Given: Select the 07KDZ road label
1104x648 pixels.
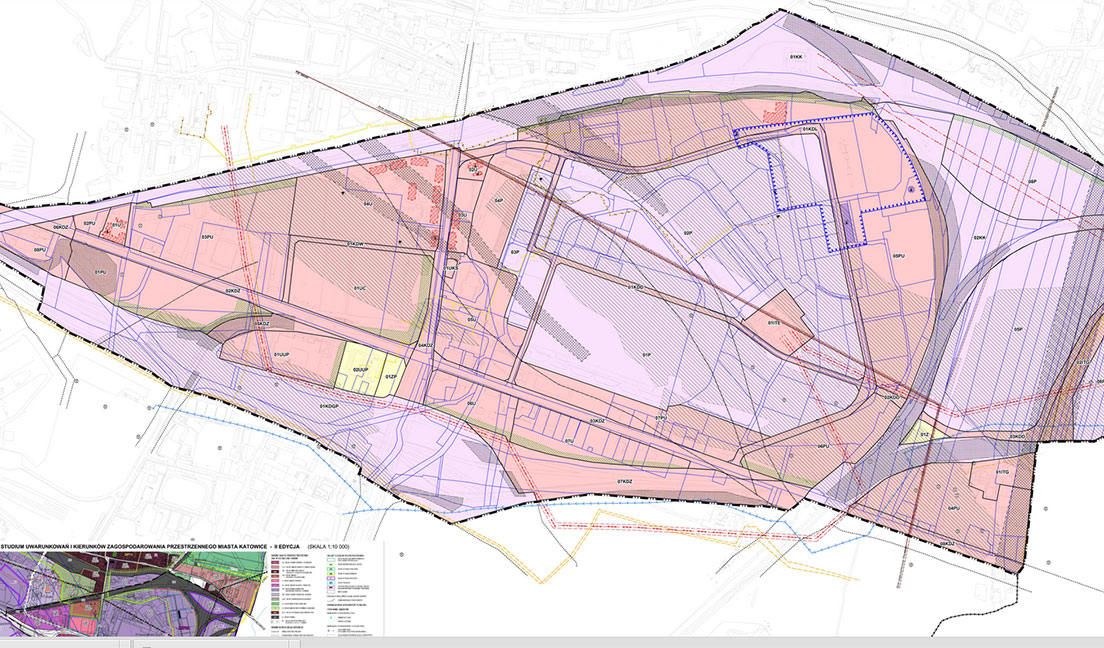Looking at the screenshot, I should point(626,481).
